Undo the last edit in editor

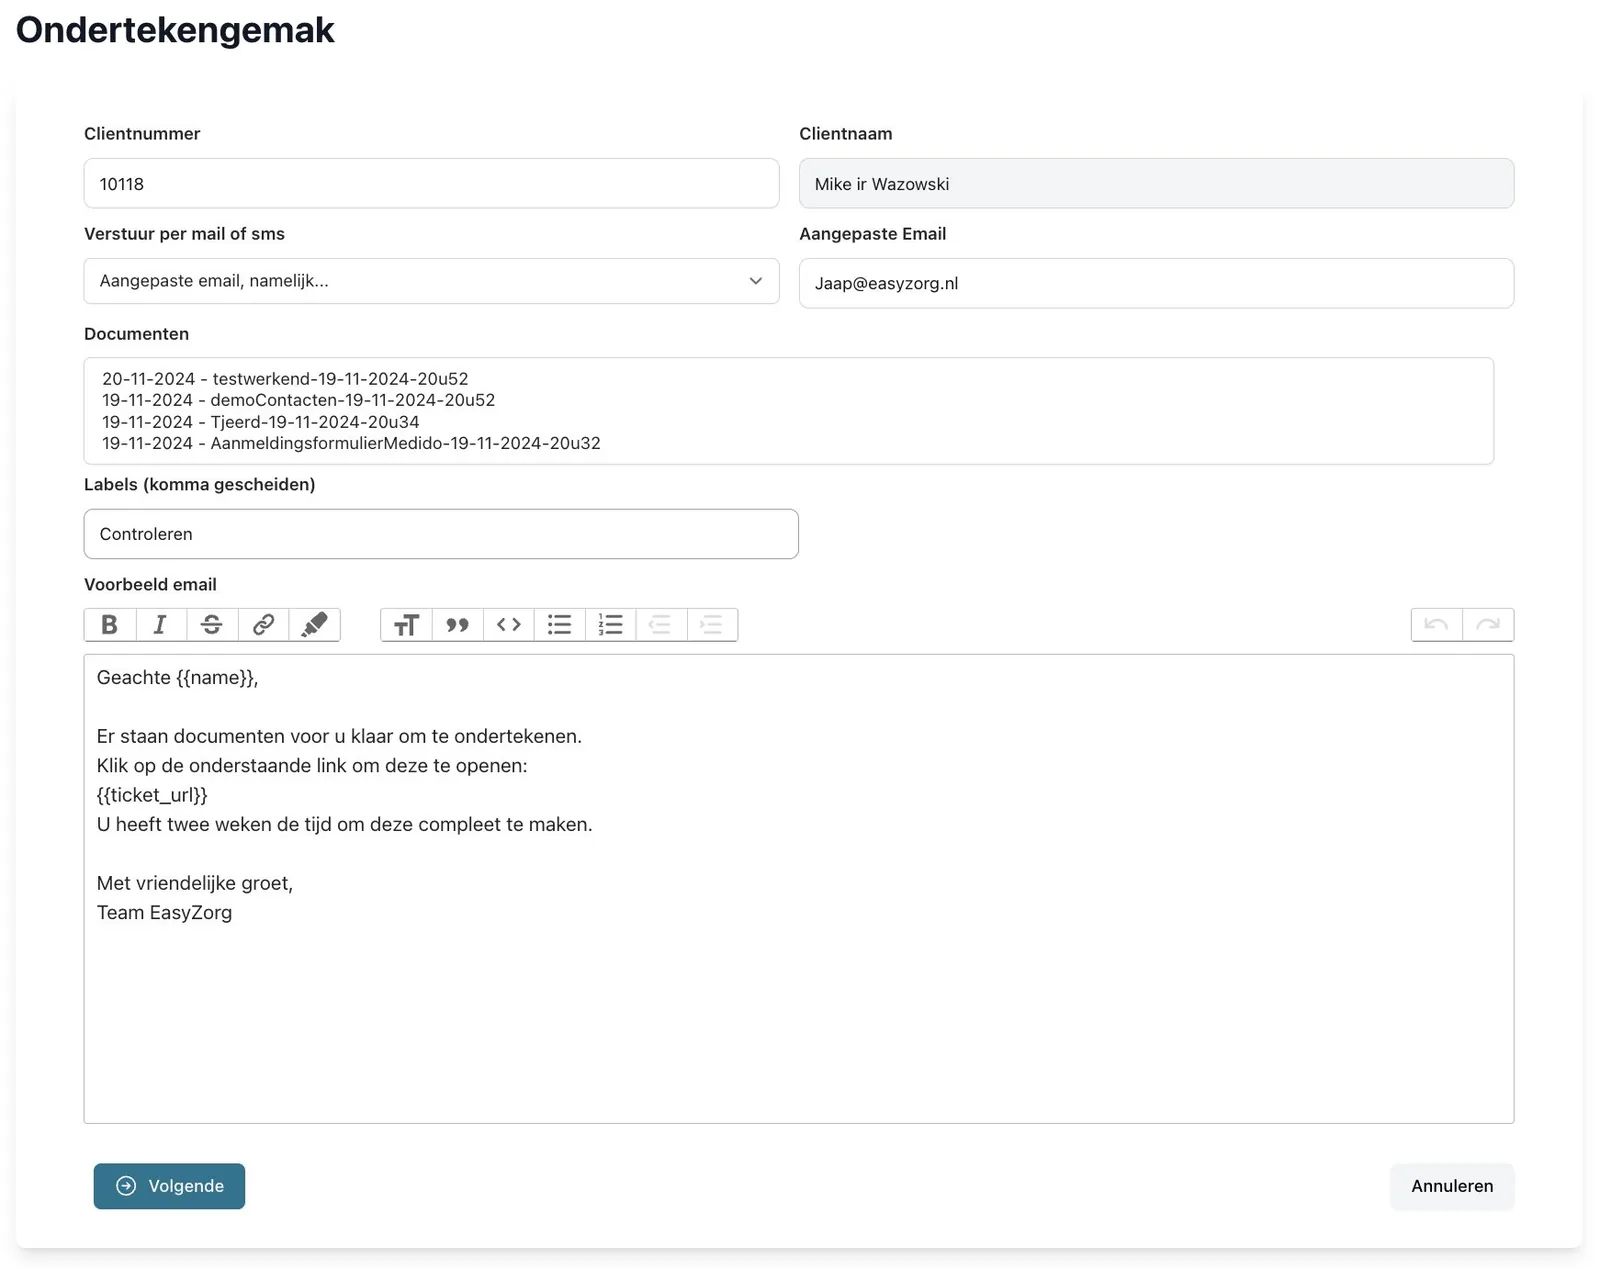[x=1436, y=625]
